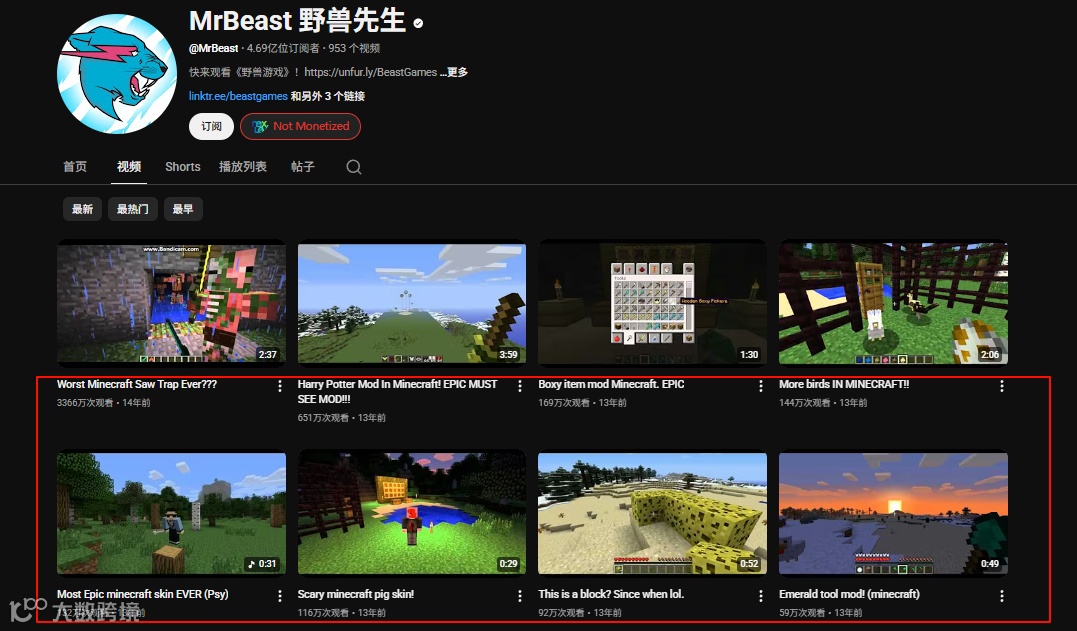Click the Not Monetized badge
The width and height of the screenshot is (1077, 631).
point(300,126)
